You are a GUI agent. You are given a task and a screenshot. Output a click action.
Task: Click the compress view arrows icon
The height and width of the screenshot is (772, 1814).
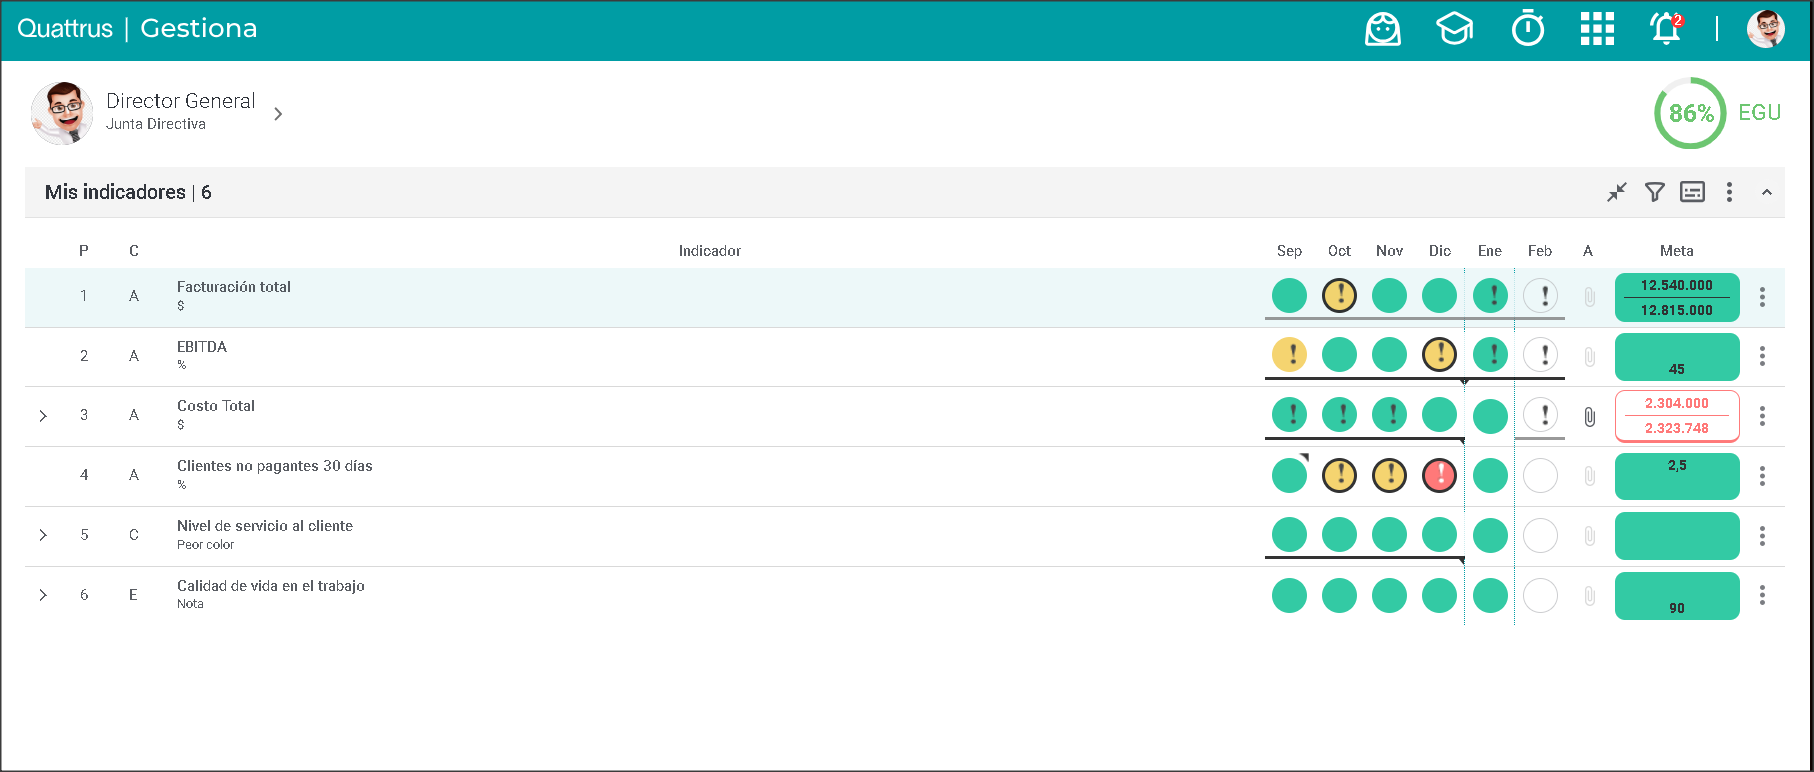click(1617, 192)
